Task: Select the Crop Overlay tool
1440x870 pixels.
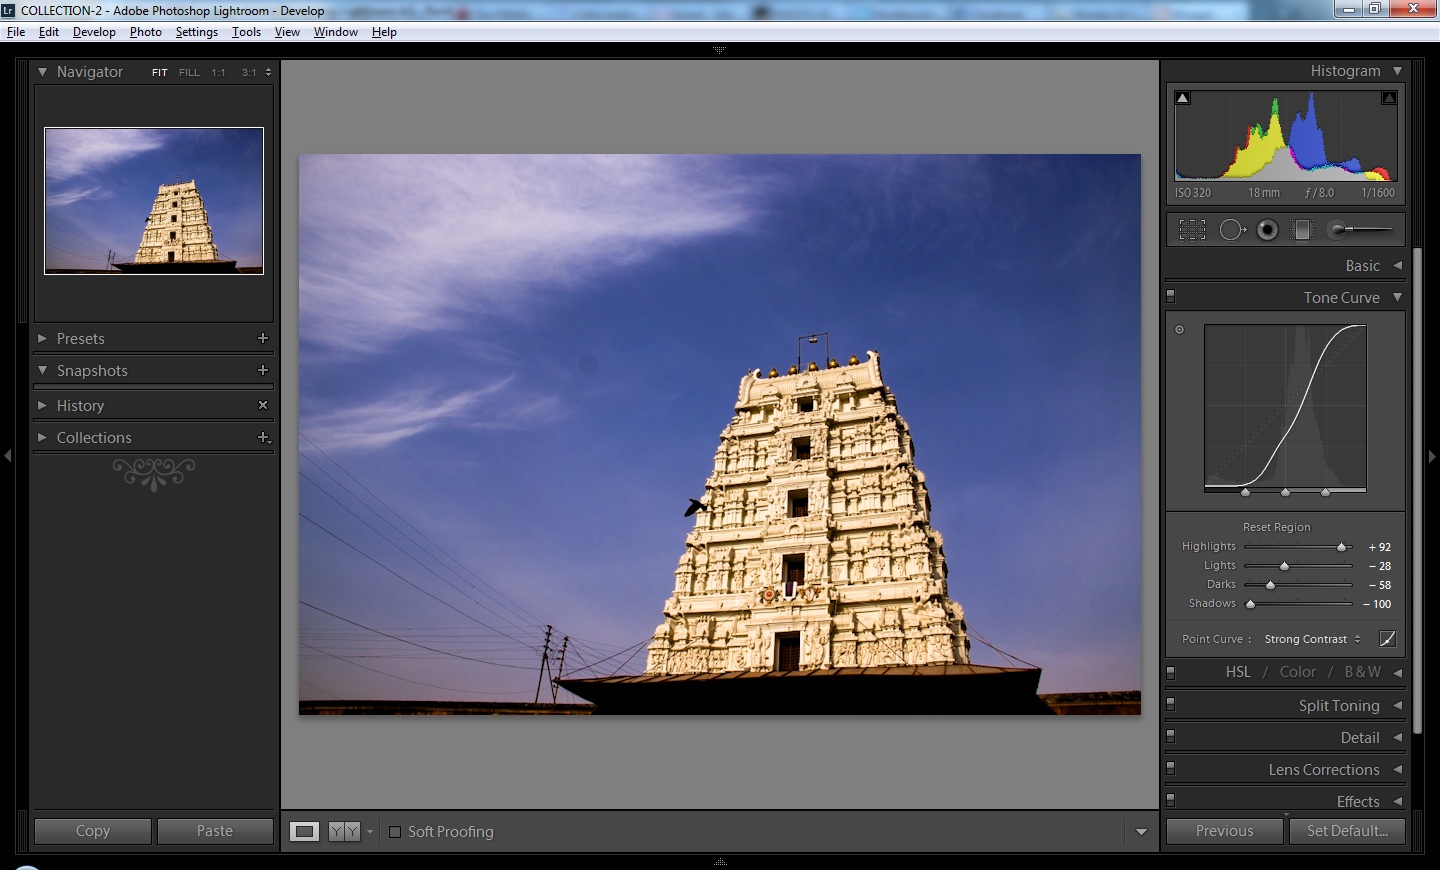Action: [x=1192, y=229]
